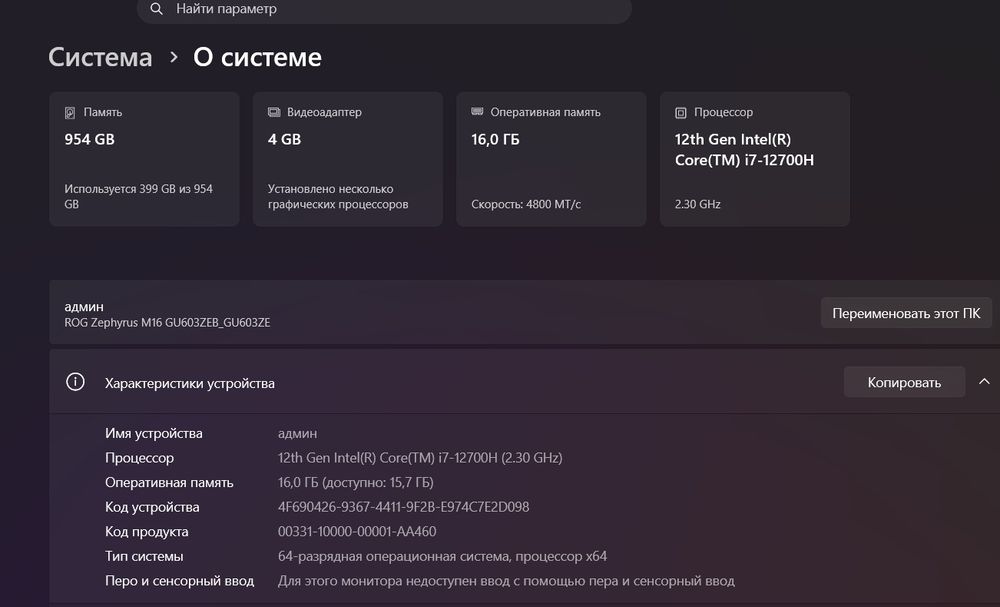Open the 'Память' storage card
1000x607 pixels.
(x=144, y=159)
